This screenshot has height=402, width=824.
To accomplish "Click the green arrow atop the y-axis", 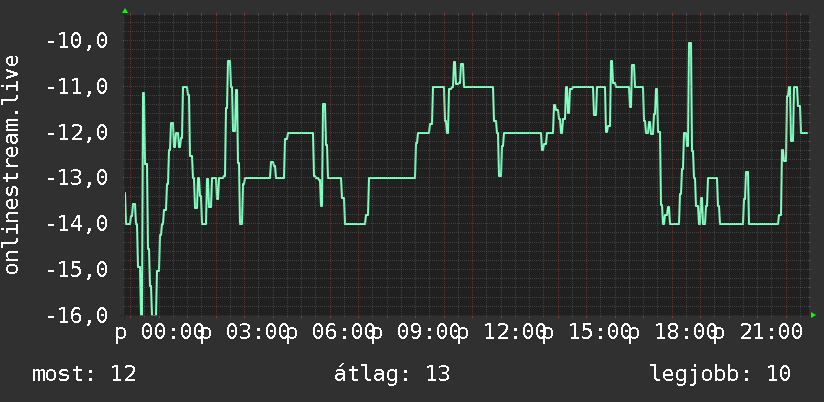I will [125, 11].
